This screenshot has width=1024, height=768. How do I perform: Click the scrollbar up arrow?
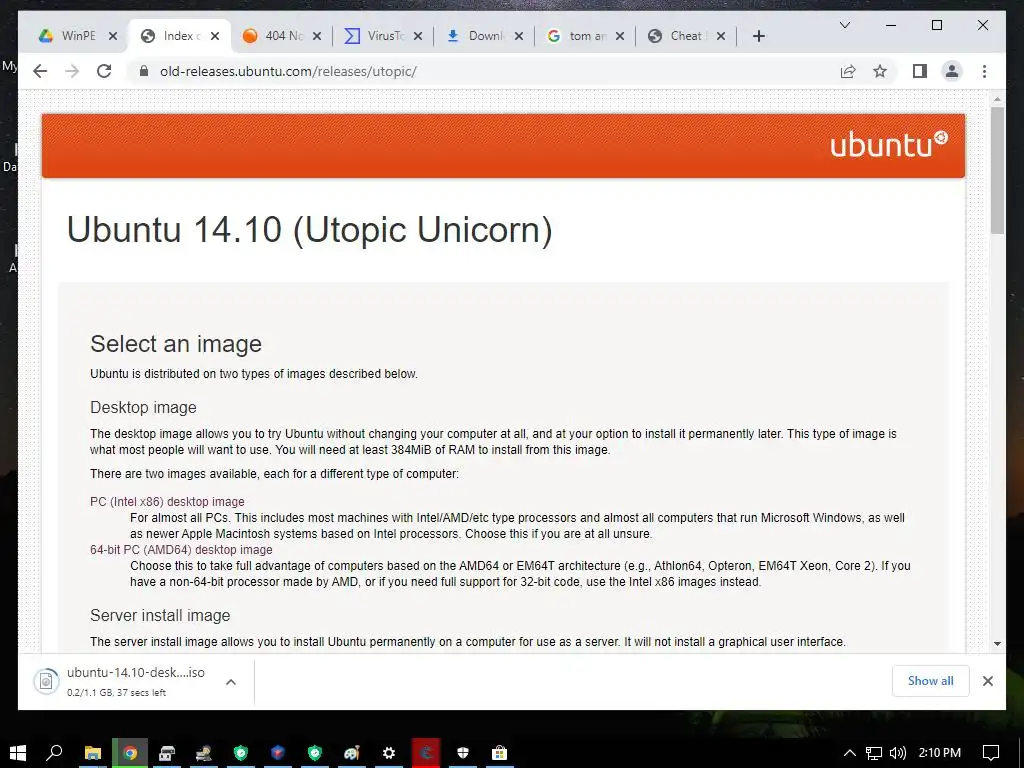pyautogui.click(x=997, y=99)
